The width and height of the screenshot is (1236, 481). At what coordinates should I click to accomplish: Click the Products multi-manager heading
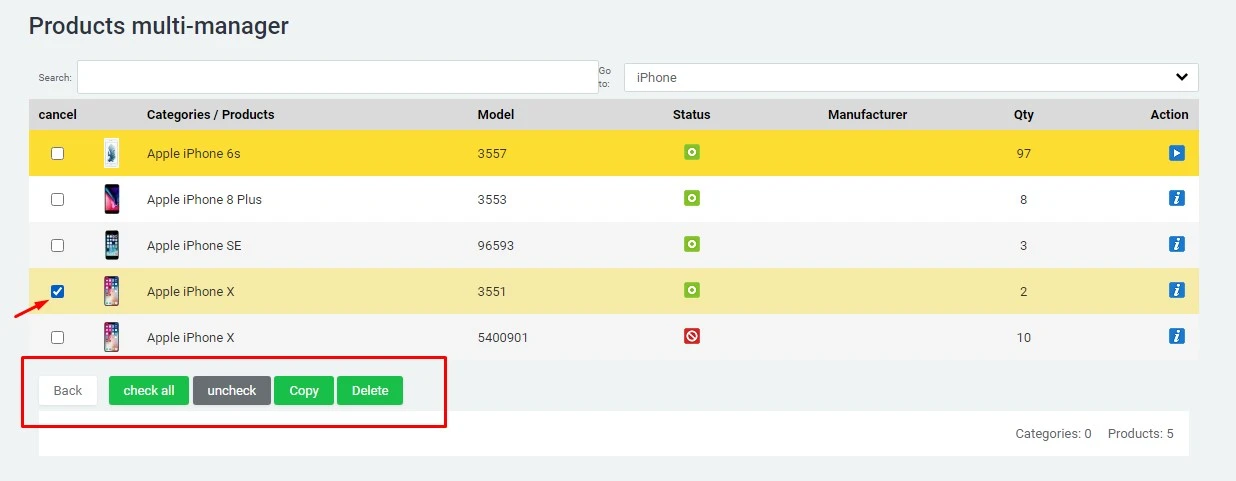click(x=158, y=25)
